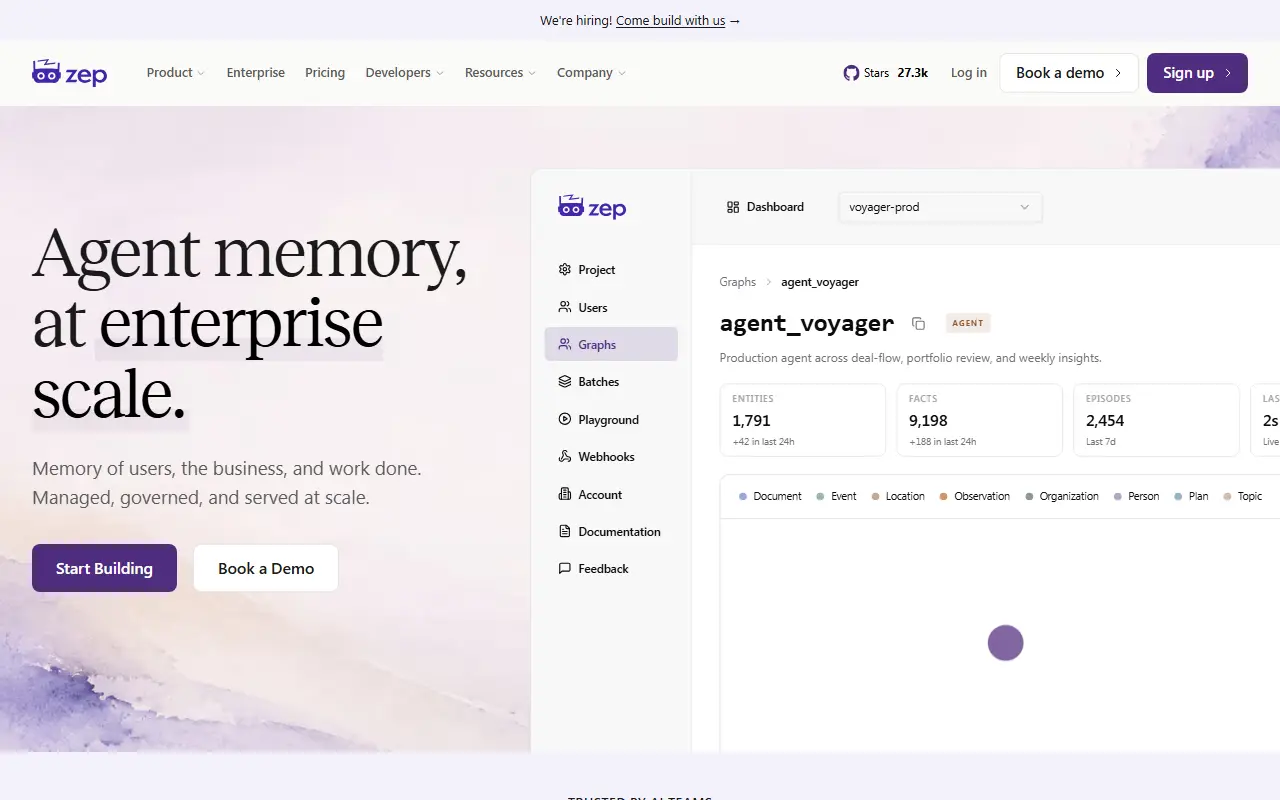
Task: Select Webhooks in the dashboard sidebar
Action: click(611, 457)
